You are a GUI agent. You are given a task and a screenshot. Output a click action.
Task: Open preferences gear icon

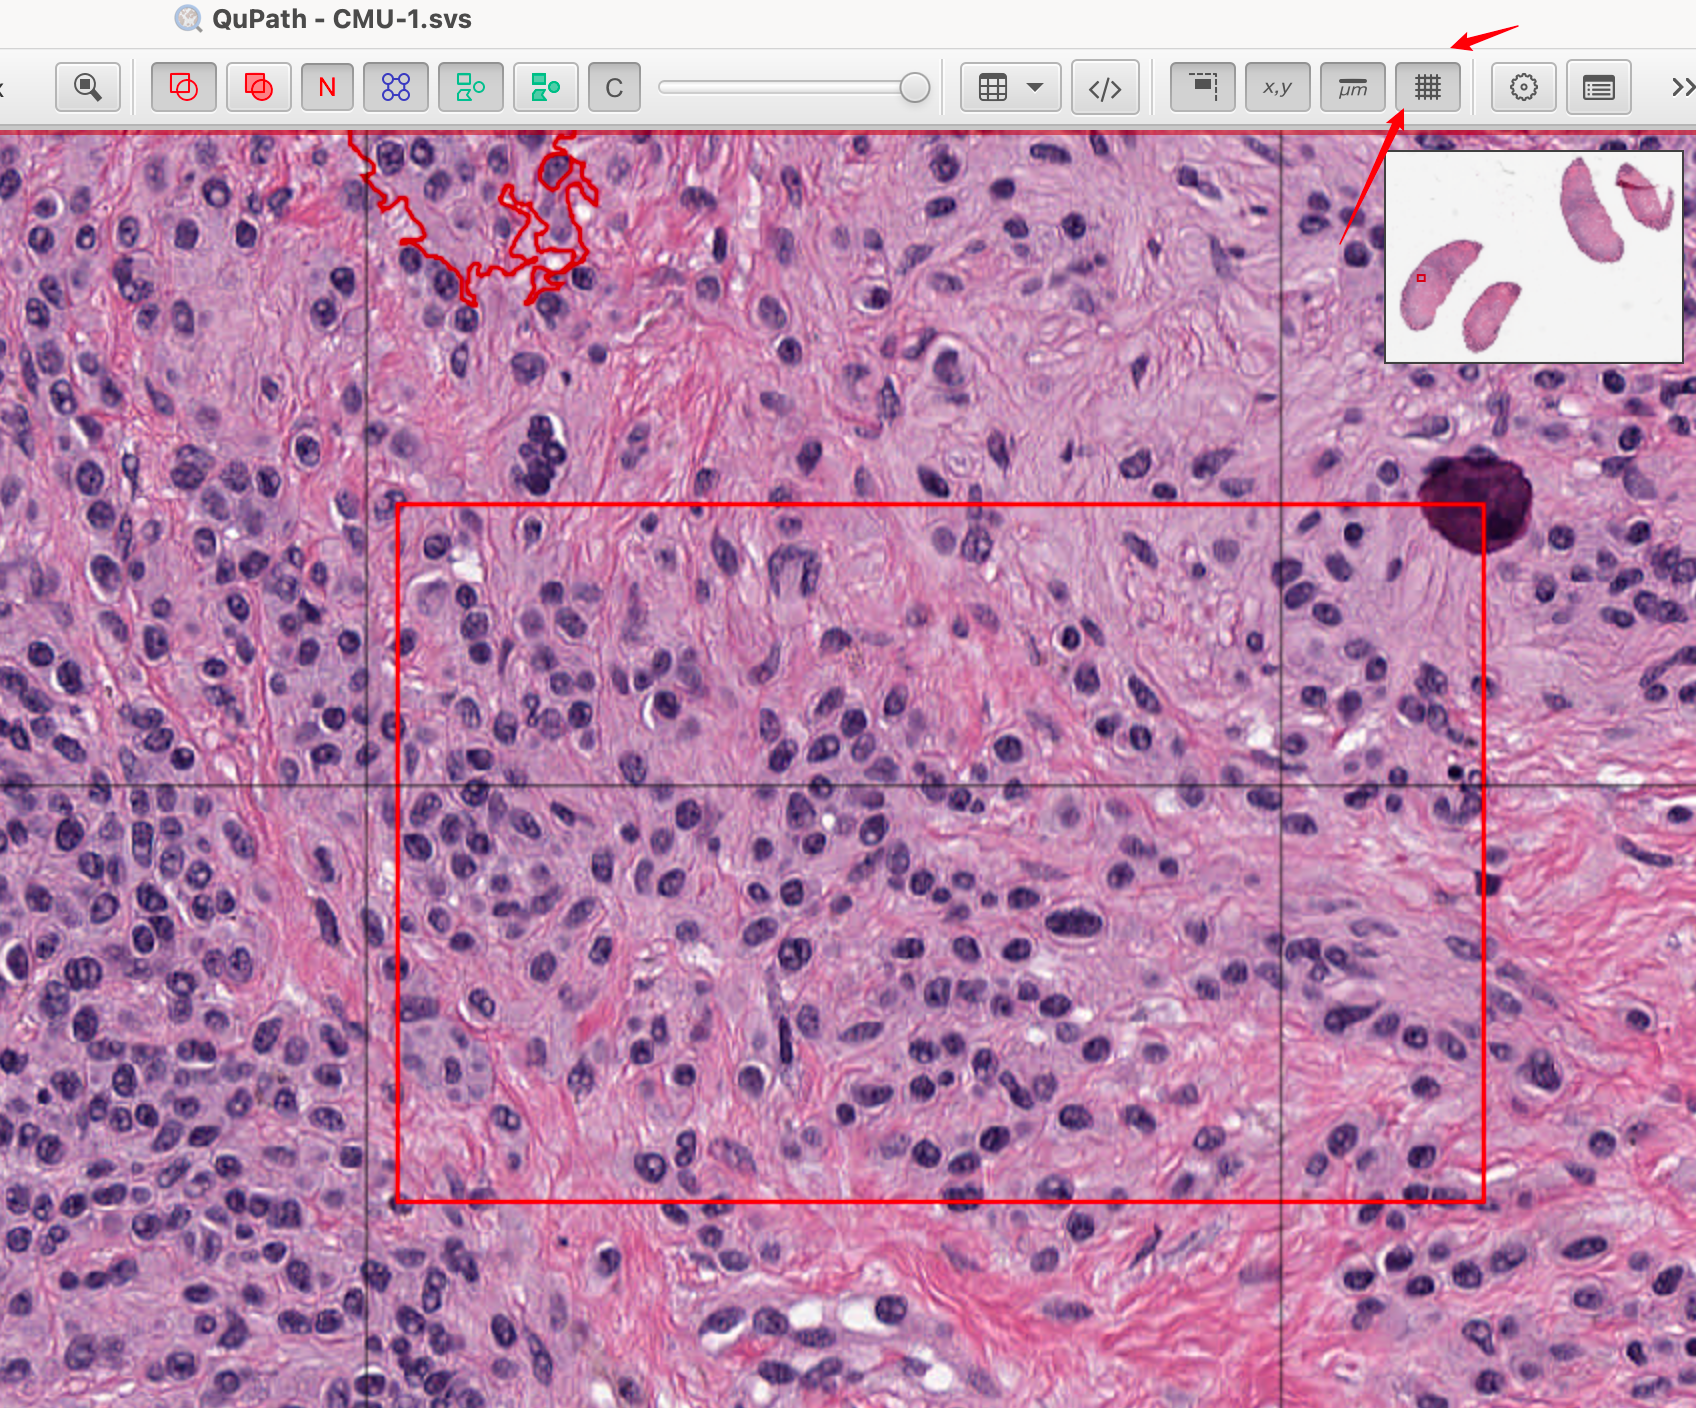[x=1524, y=88]
